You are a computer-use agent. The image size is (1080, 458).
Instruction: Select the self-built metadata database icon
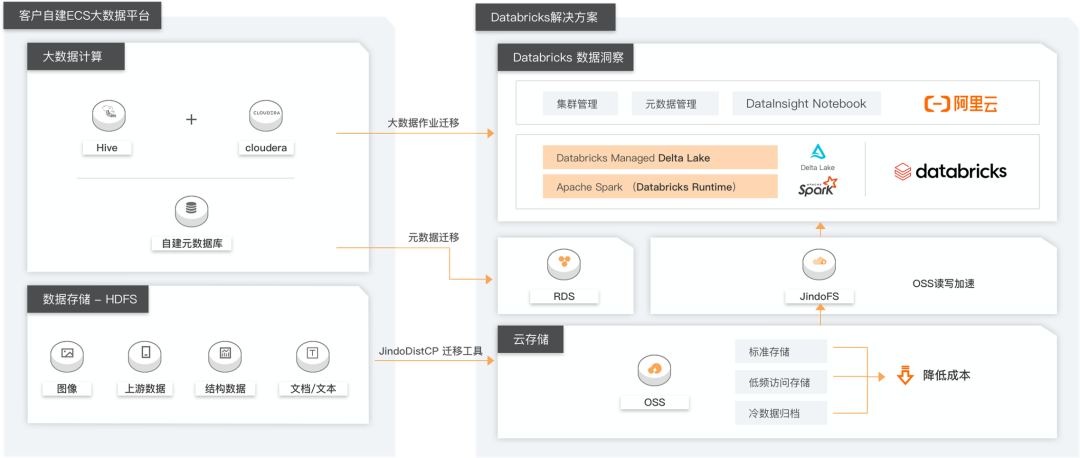pyautogui.click(x=191, y=211)
